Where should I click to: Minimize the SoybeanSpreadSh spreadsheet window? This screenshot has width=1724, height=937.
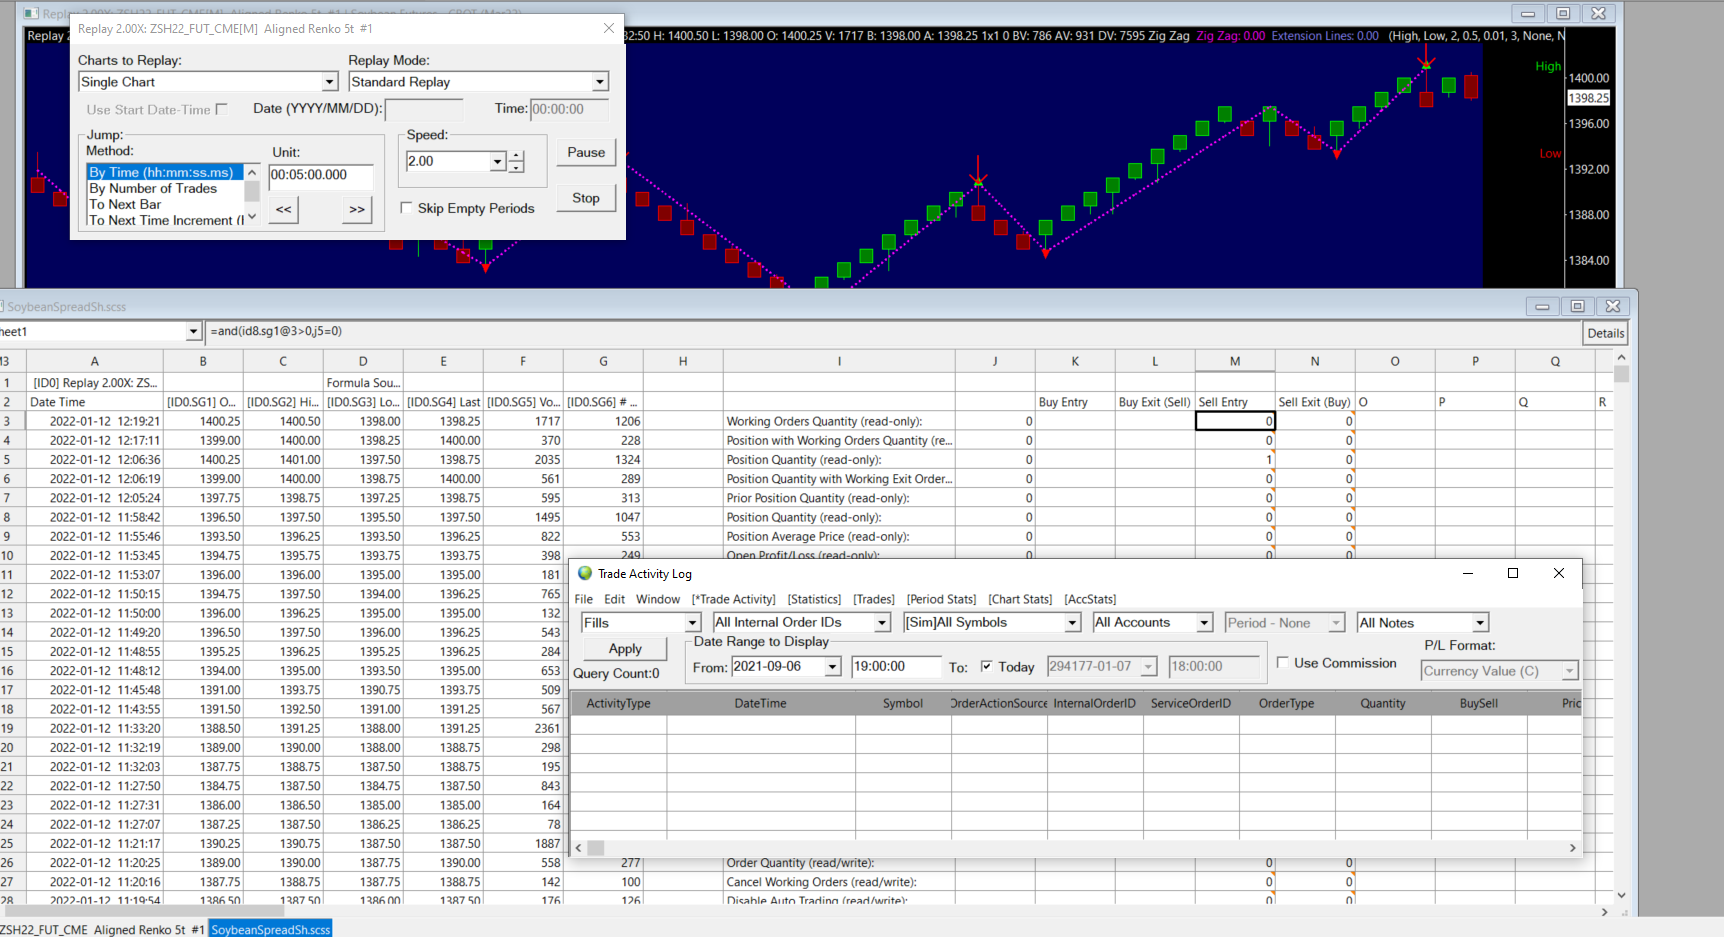(x=1542, y=306)
